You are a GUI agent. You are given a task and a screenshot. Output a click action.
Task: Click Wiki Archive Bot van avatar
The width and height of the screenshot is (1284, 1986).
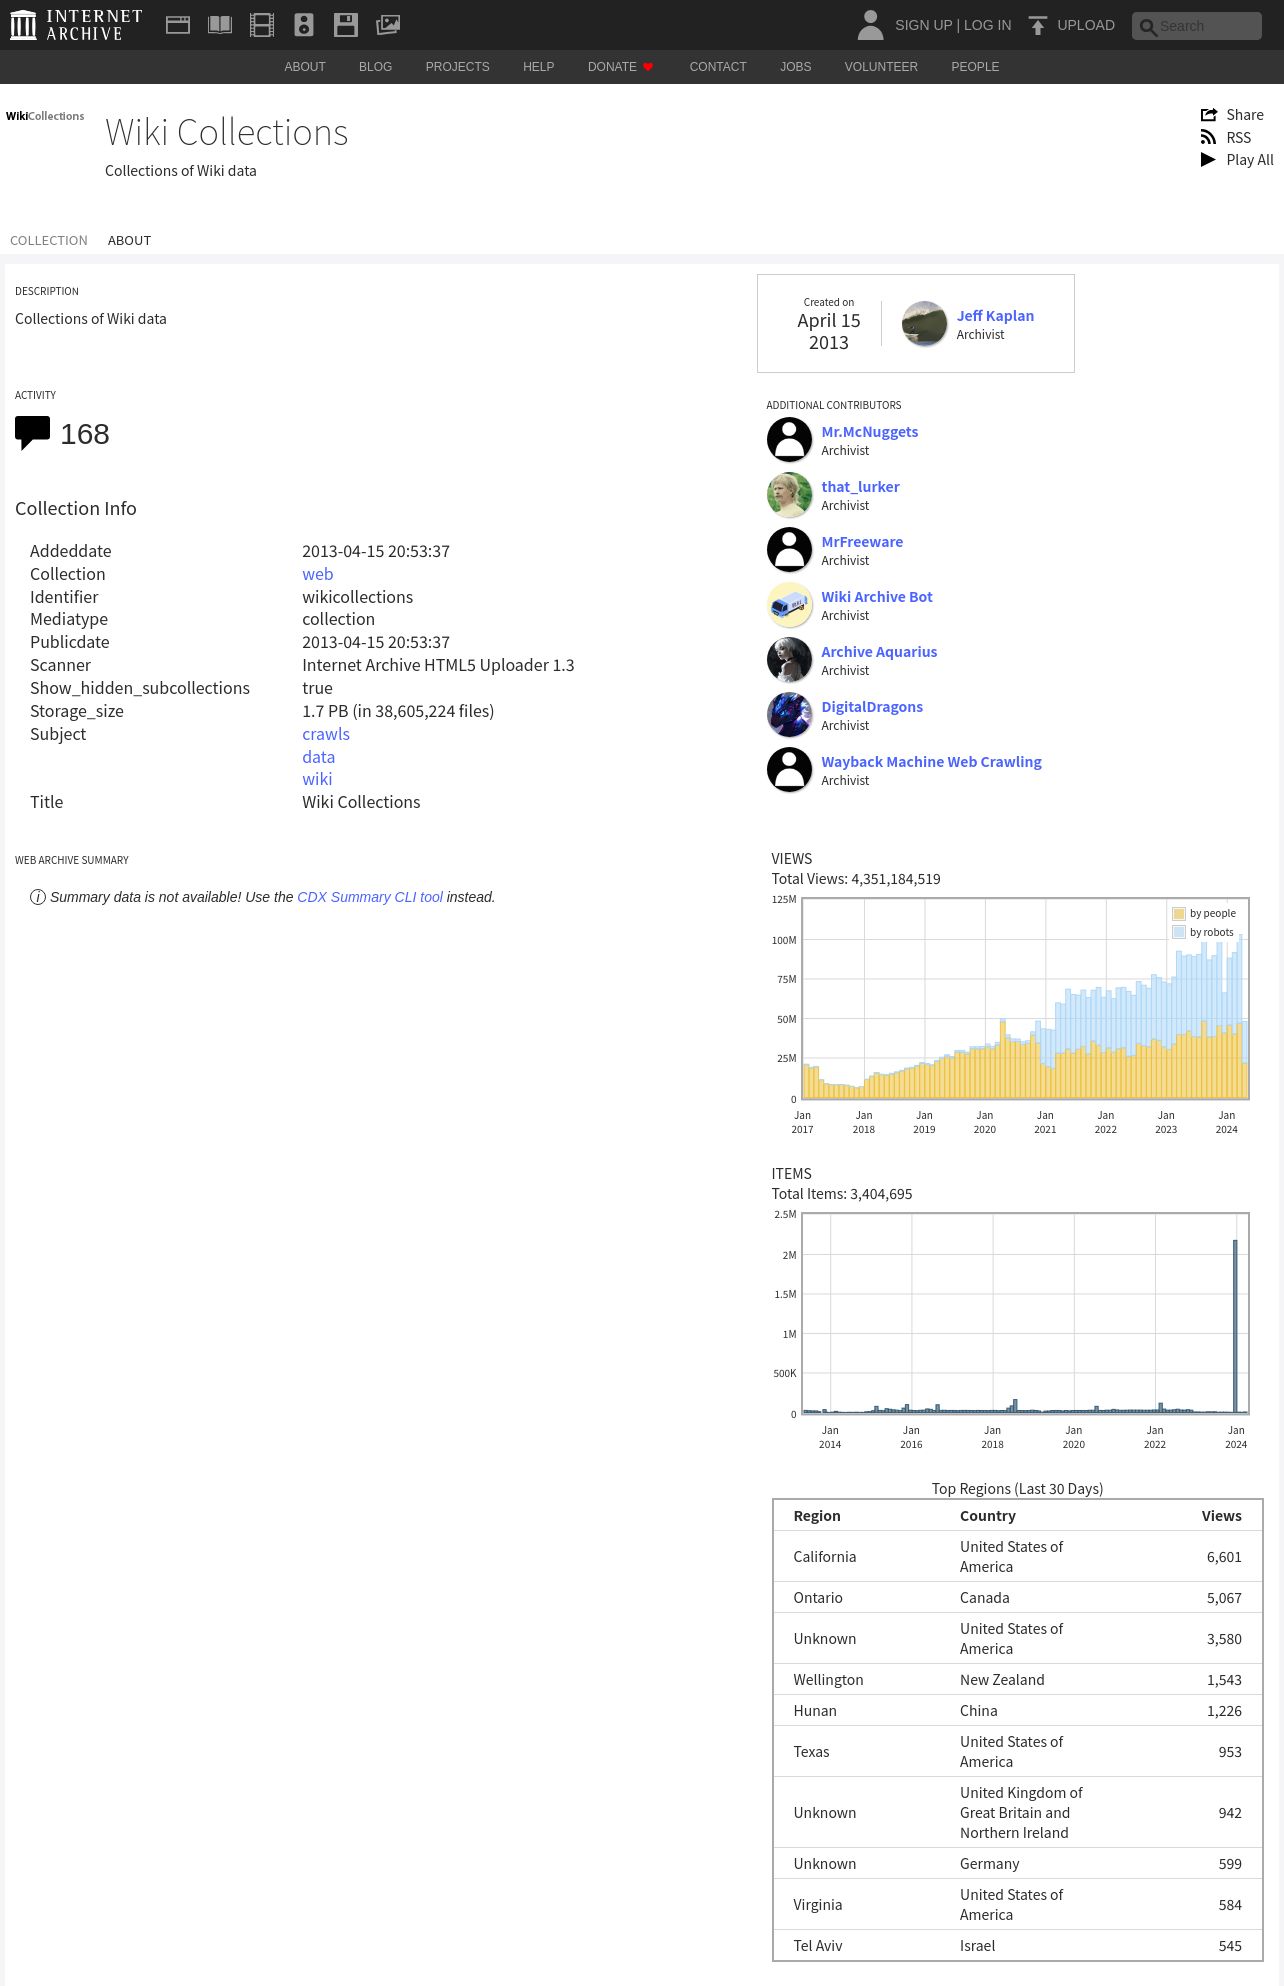789,605
